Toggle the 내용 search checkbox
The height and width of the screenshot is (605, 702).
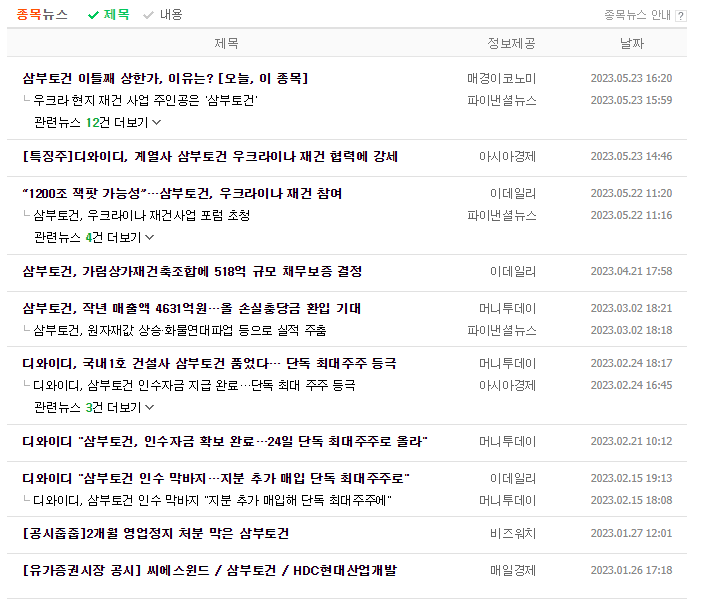point(163,15)
